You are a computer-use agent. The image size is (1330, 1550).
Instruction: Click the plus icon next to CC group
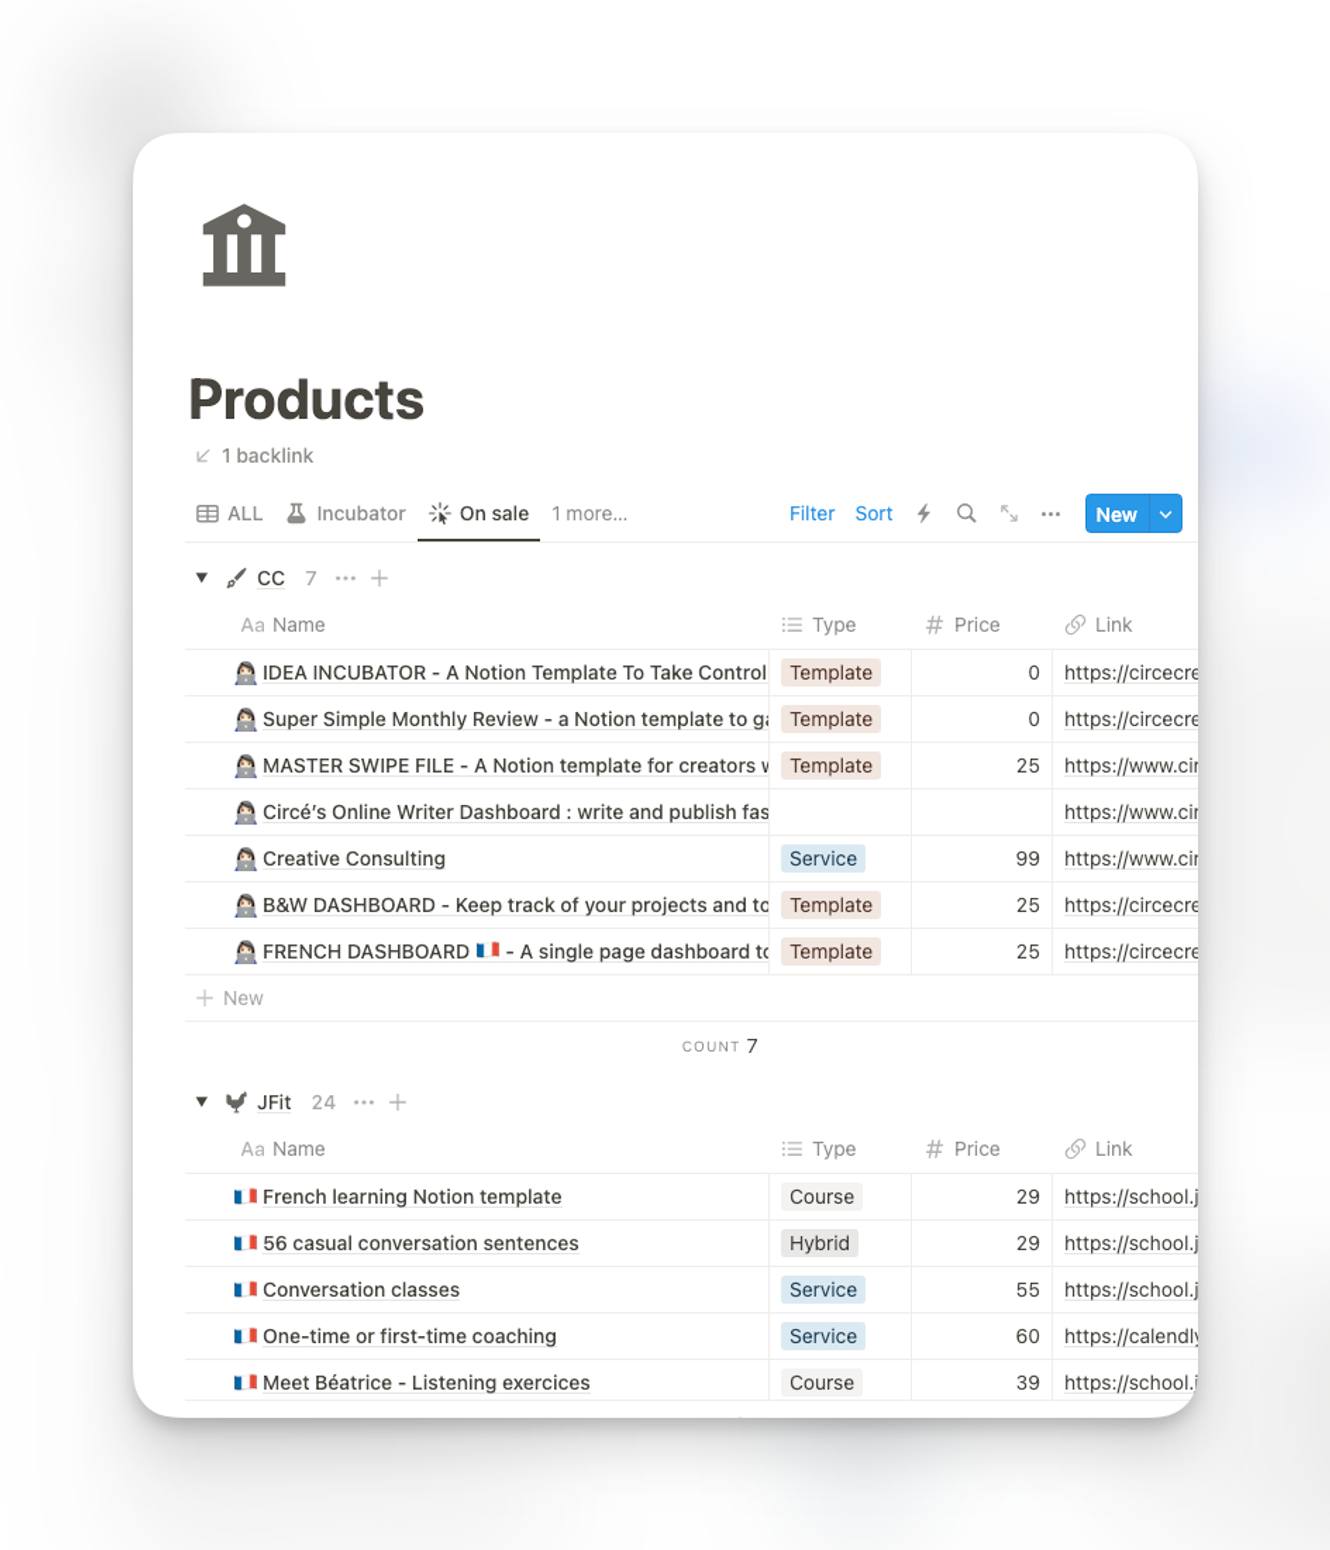(x=380, y=578)
